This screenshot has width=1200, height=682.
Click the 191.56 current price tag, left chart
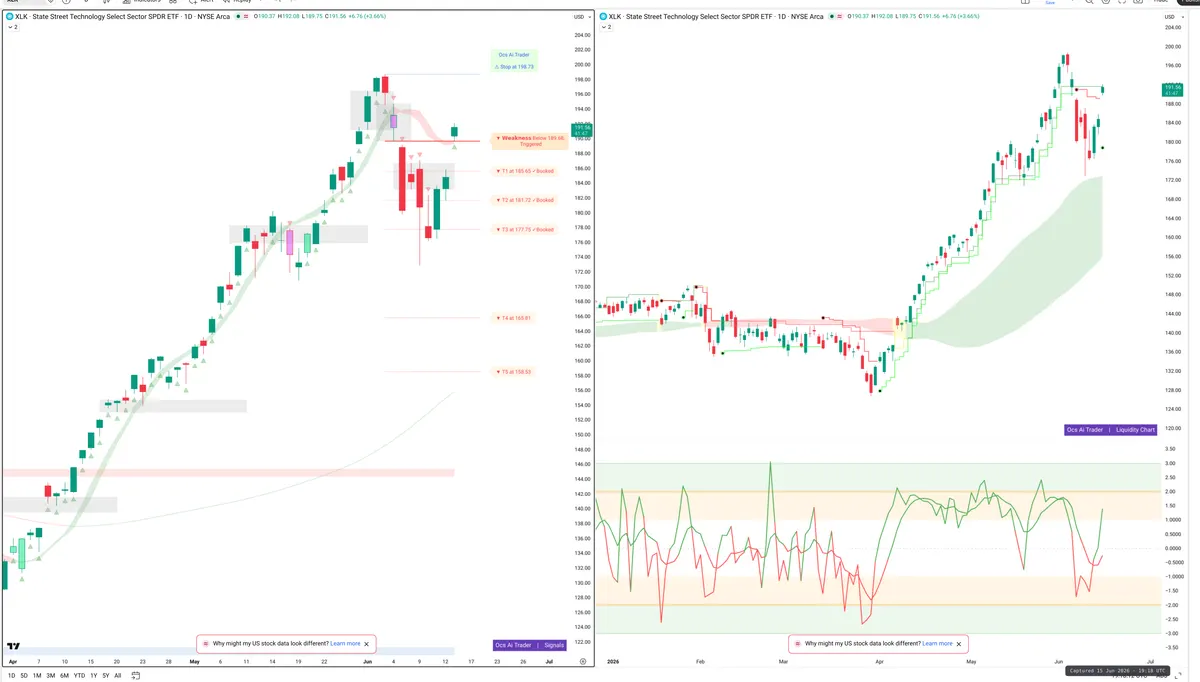582,130
